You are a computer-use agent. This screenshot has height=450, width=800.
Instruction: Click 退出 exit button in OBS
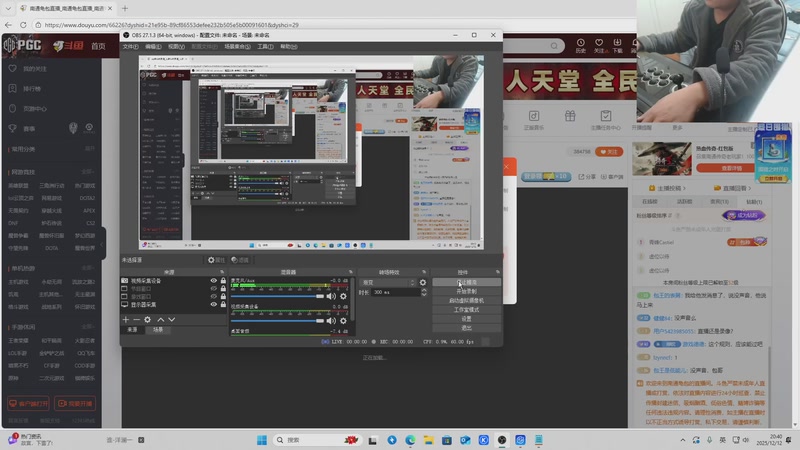pos(466,328)
